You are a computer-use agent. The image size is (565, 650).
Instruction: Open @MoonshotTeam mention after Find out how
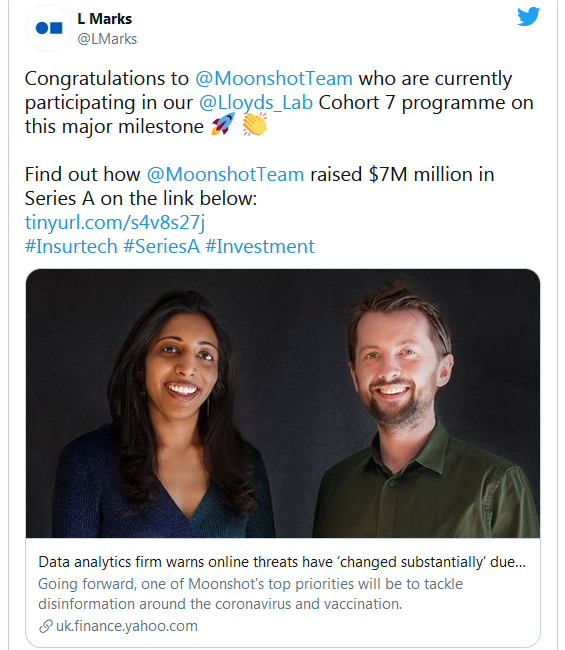coord(225,175)
